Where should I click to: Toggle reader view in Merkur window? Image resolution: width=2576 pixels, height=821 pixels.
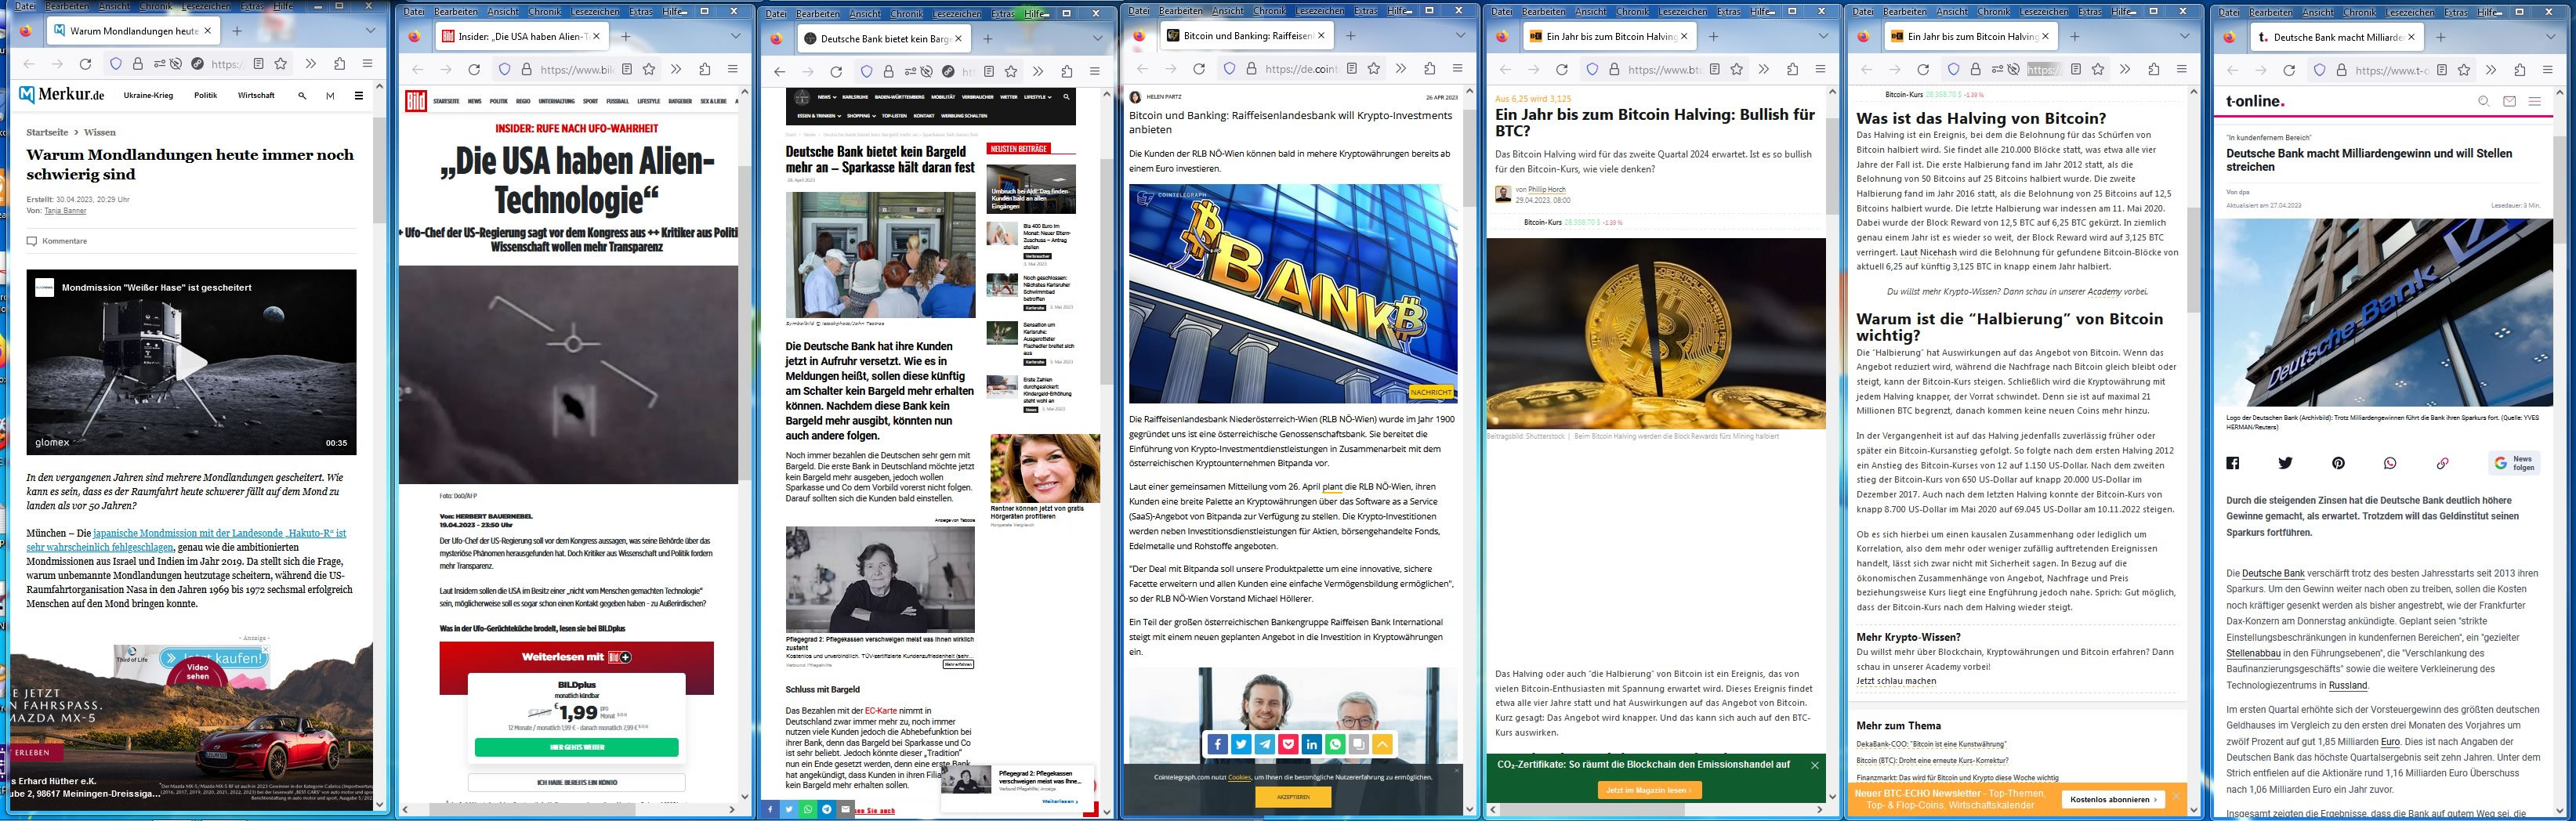click(258, 64)
